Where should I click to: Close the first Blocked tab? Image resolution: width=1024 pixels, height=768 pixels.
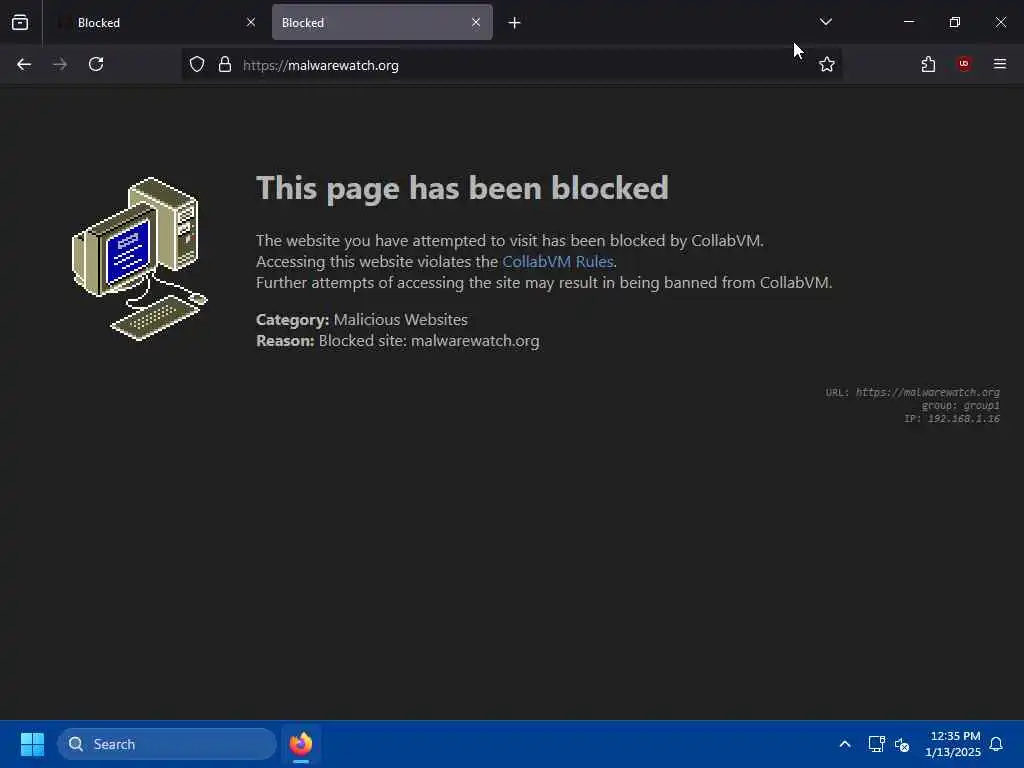click(x=251, y=22)
